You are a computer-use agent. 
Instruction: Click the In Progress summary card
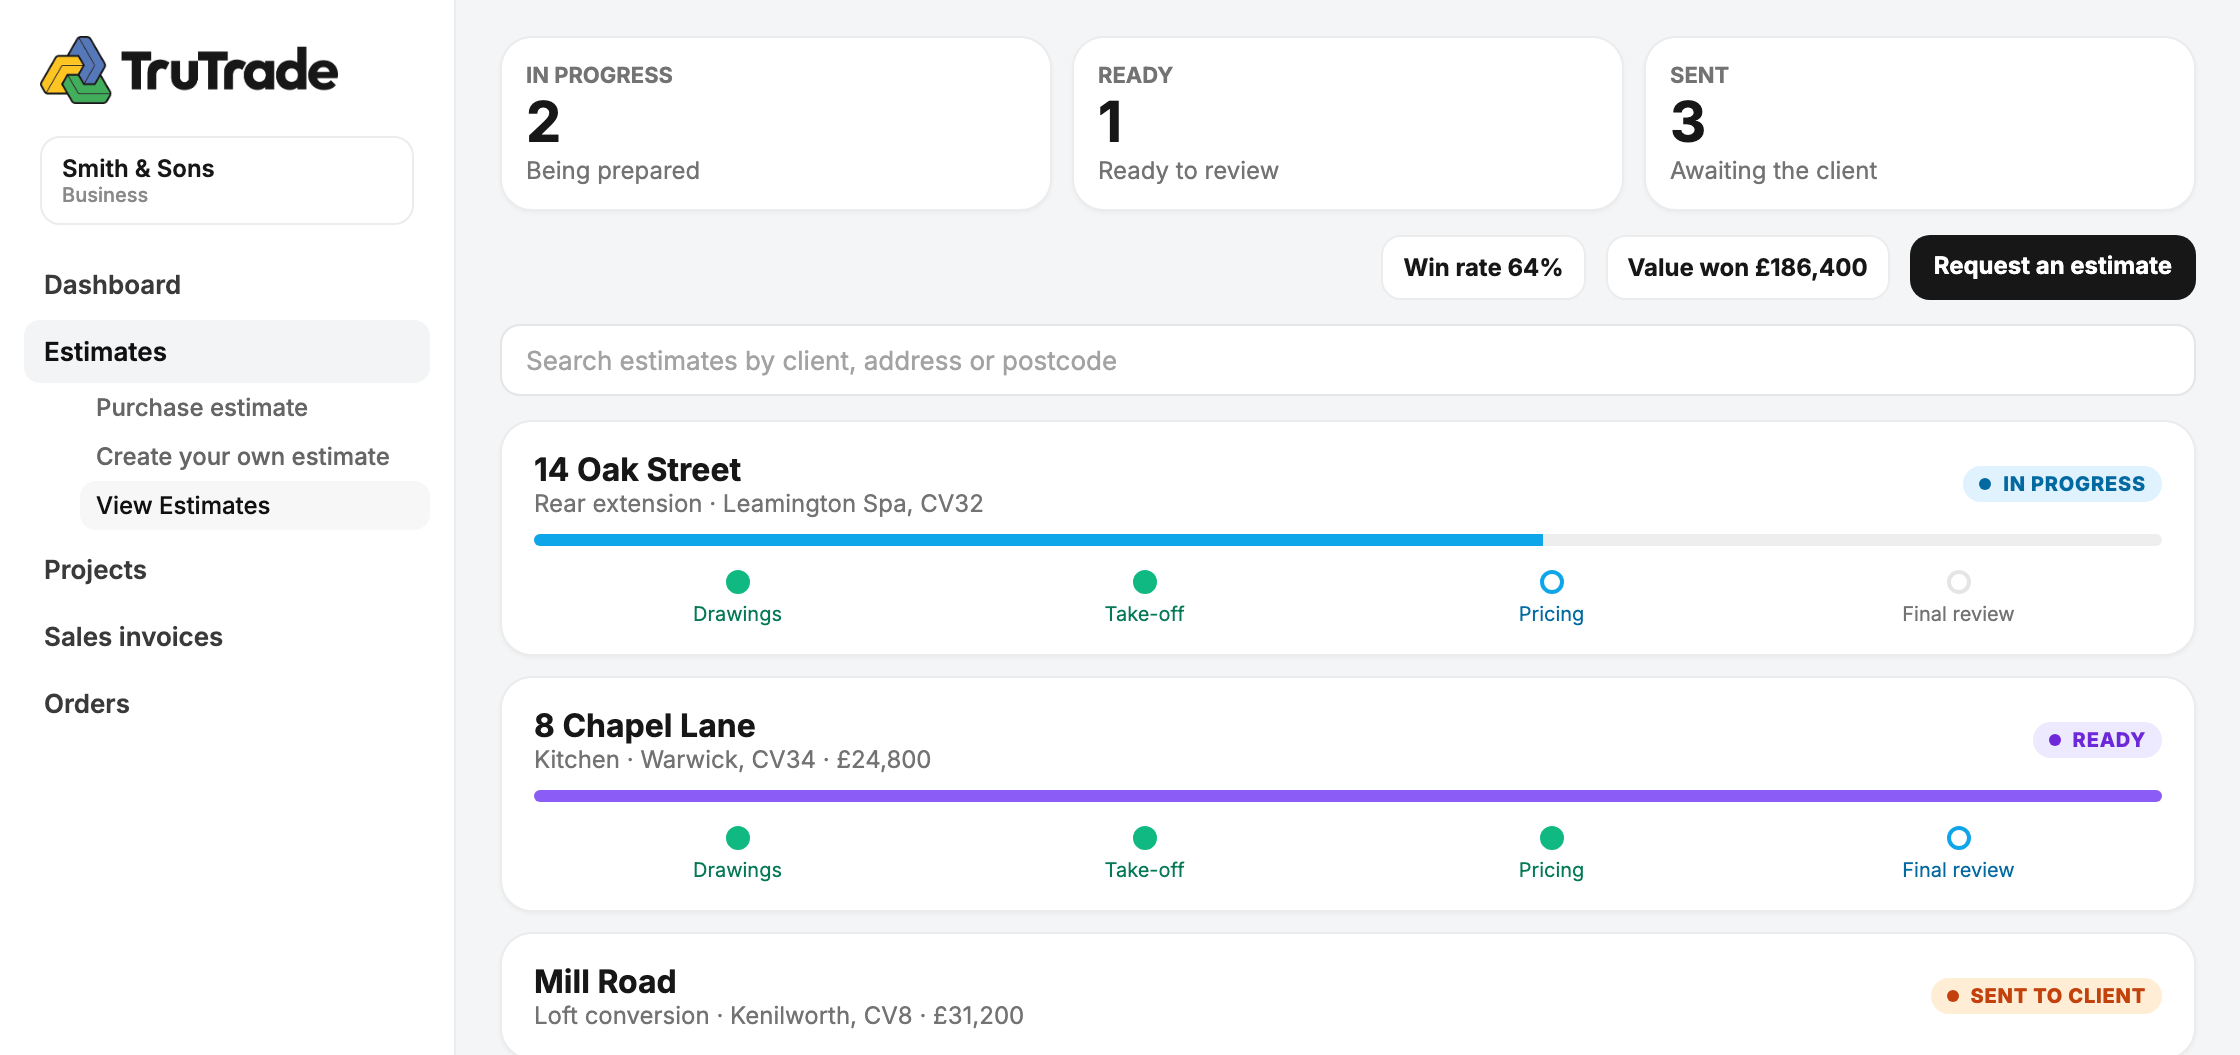click(x=776, y=124)
